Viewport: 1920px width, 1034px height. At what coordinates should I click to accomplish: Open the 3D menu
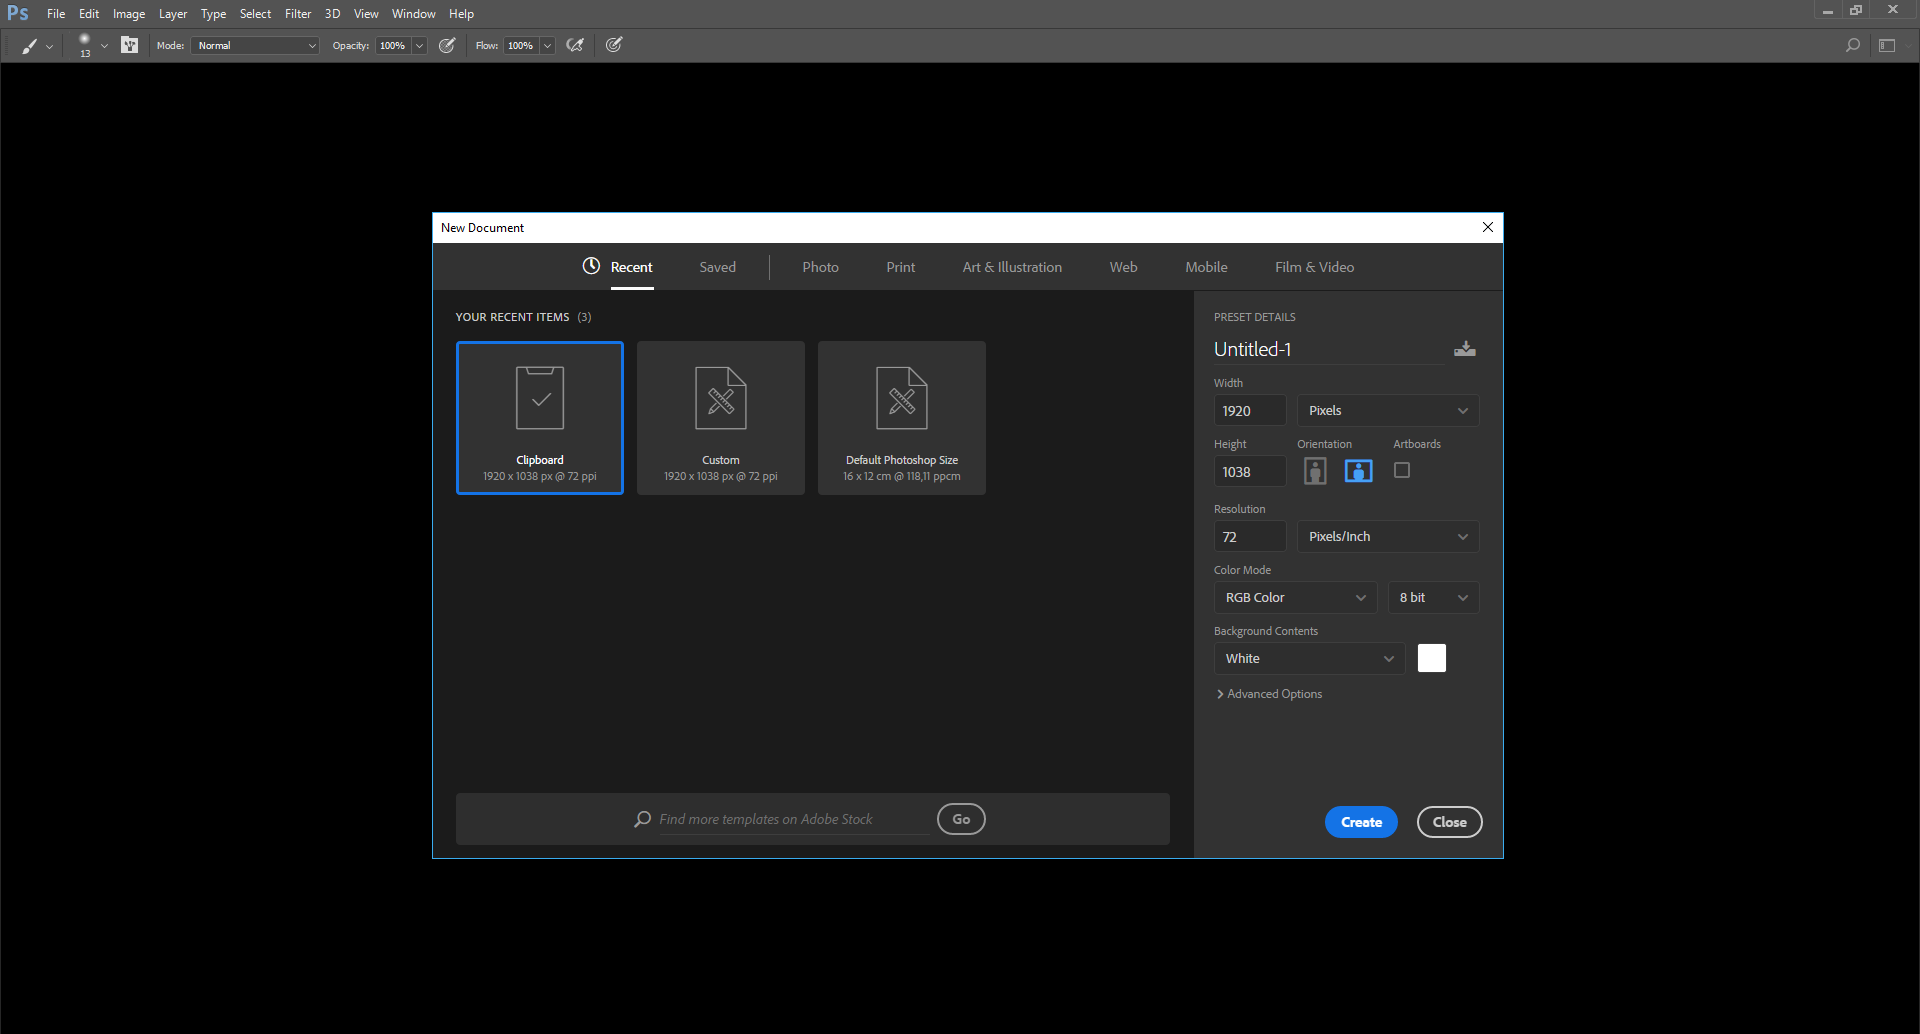333,14
